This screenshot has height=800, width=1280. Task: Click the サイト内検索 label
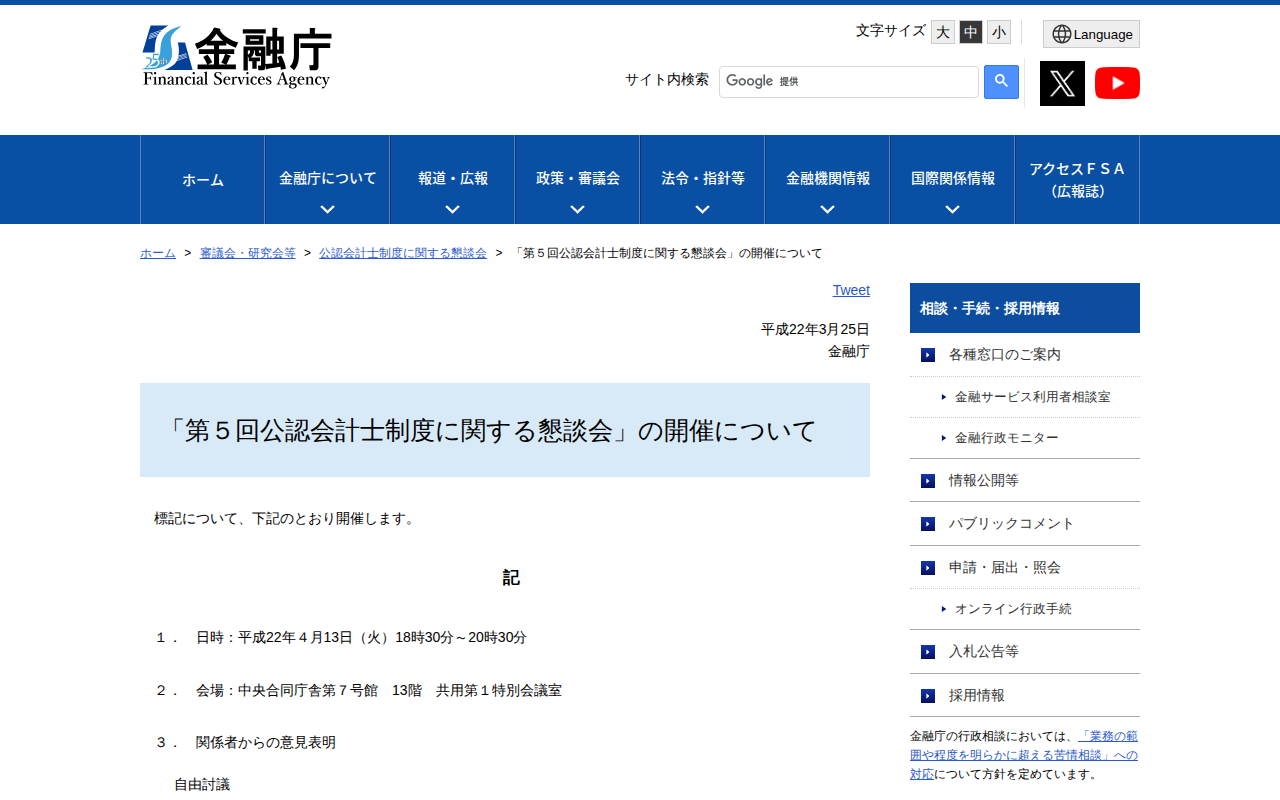pos(667,80)
